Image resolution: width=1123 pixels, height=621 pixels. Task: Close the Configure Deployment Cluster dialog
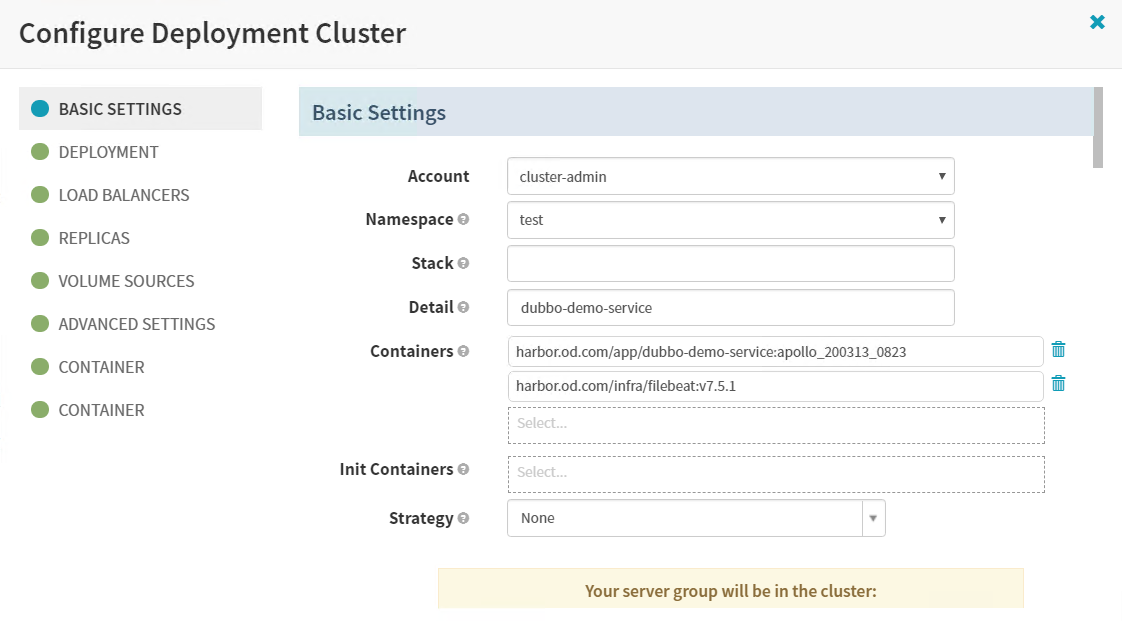click(1097, 22)
